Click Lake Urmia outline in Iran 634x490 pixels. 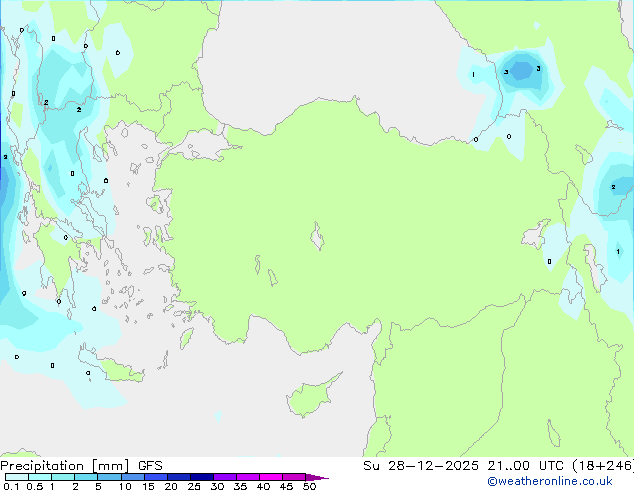click(594, 267)
